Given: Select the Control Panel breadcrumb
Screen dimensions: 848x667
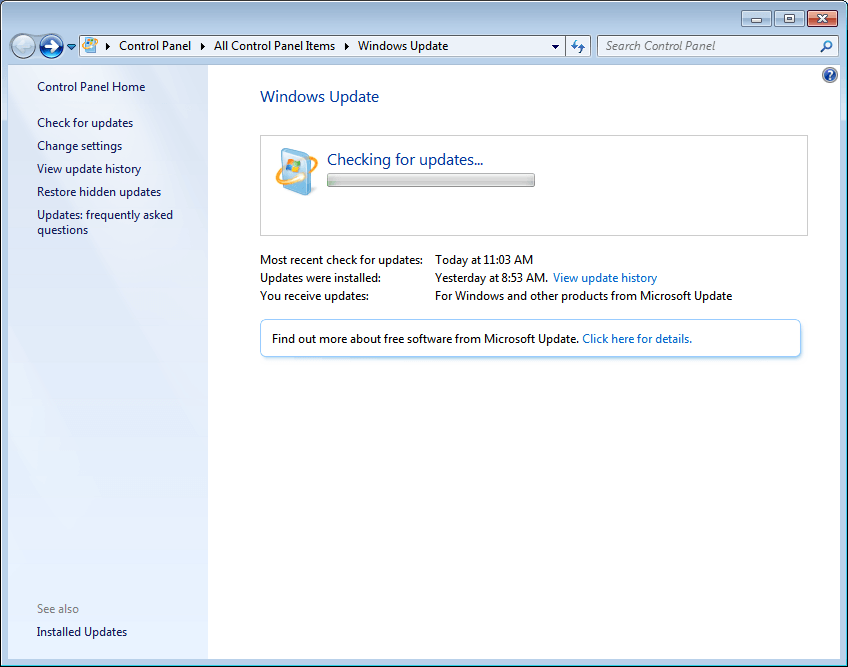Looking at the screenshot, I should (x=155, y=46).
